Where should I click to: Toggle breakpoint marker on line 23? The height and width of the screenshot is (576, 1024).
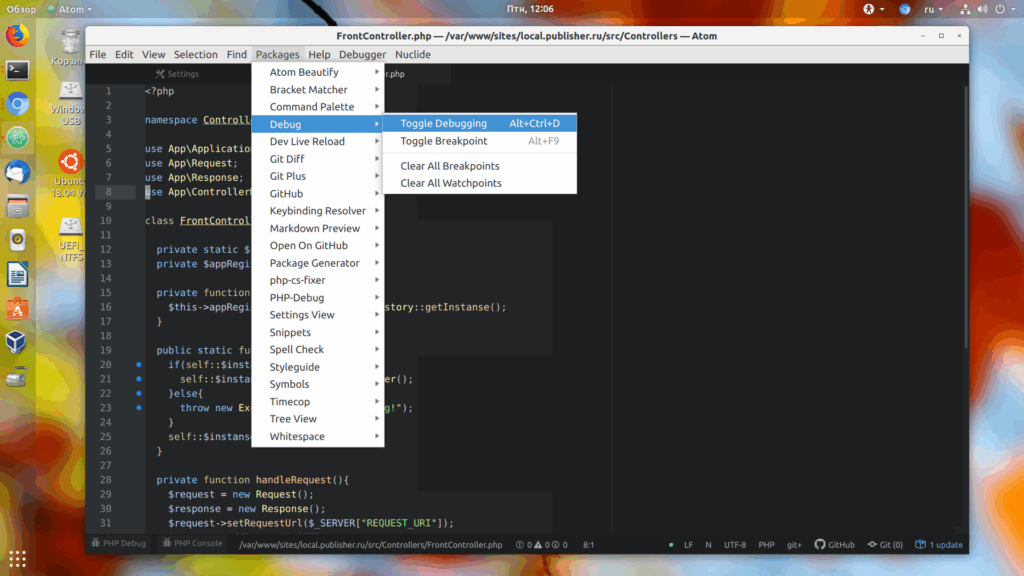coord(139,408)
